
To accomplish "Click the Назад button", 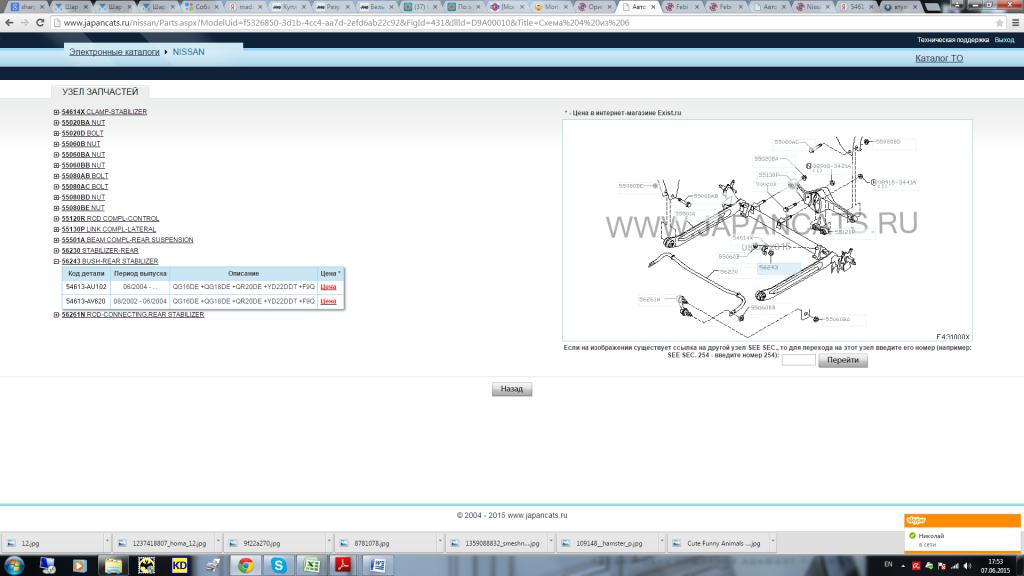I will (x=512, y=389).
